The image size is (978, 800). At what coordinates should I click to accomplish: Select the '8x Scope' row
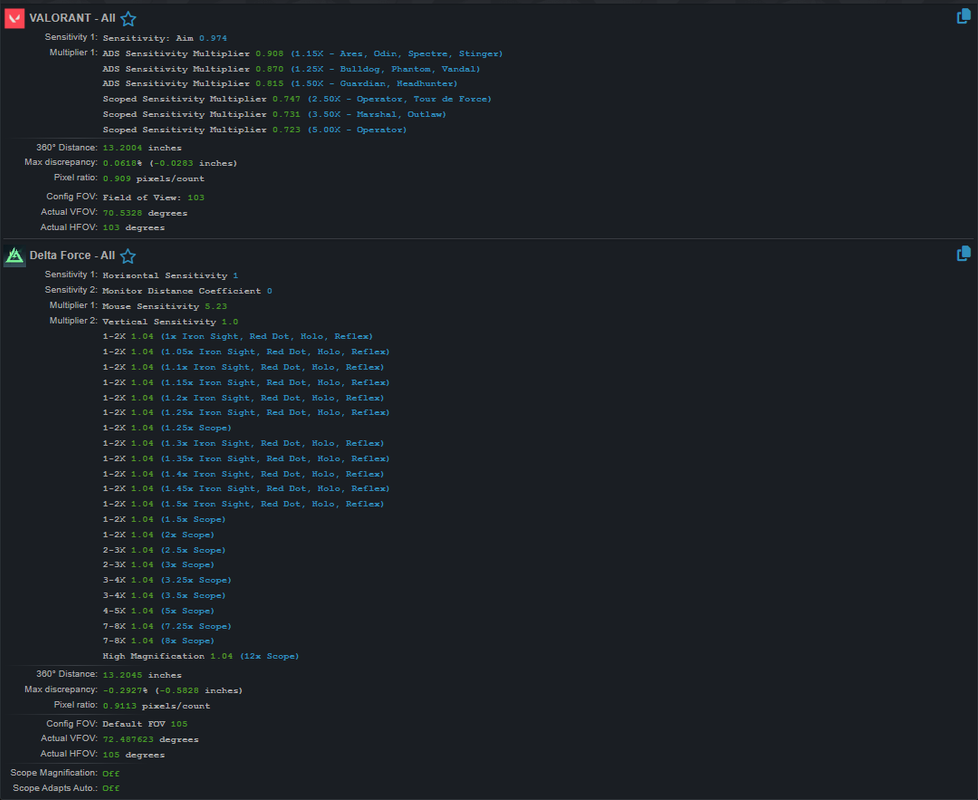tap(158, 641)
